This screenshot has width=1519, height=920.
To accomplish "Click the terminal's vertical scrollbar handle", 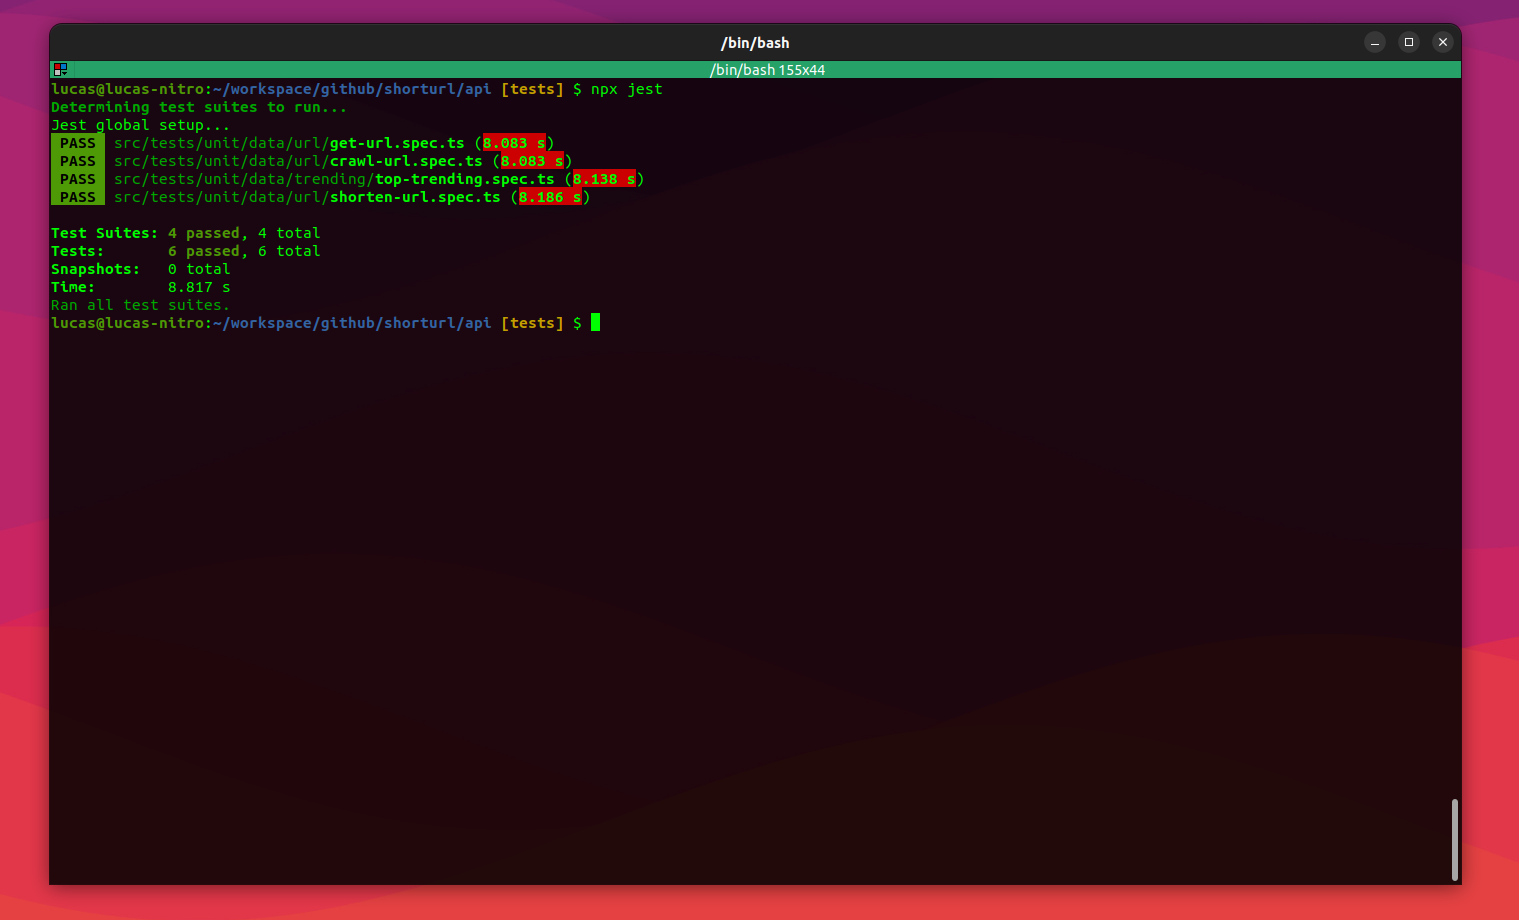I will 1454,839.
